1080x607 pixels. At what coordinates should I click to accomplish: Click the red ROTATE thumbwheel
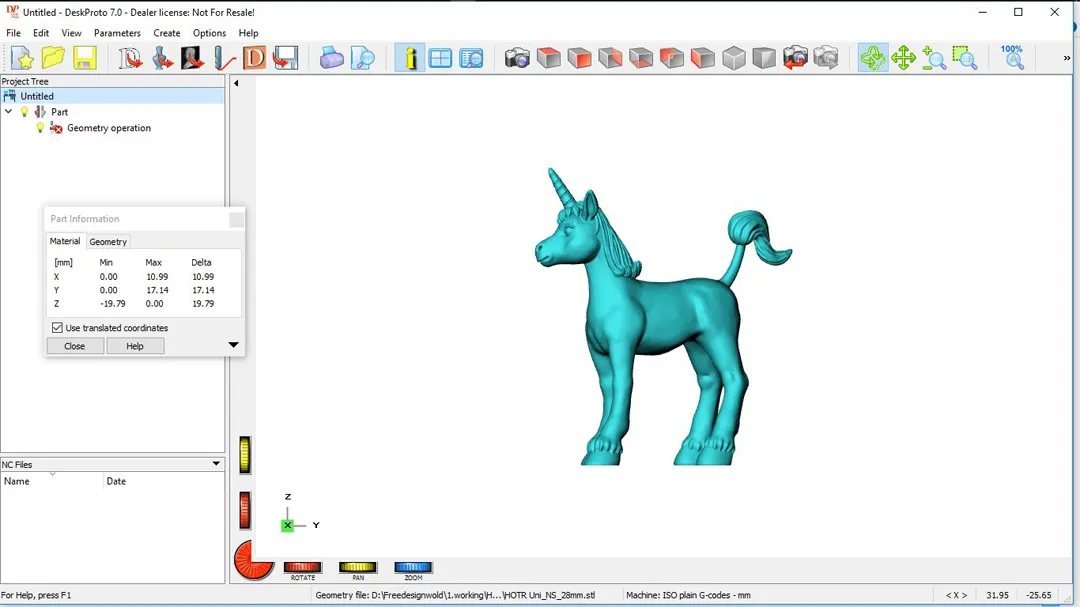click(x=302, y=567)
